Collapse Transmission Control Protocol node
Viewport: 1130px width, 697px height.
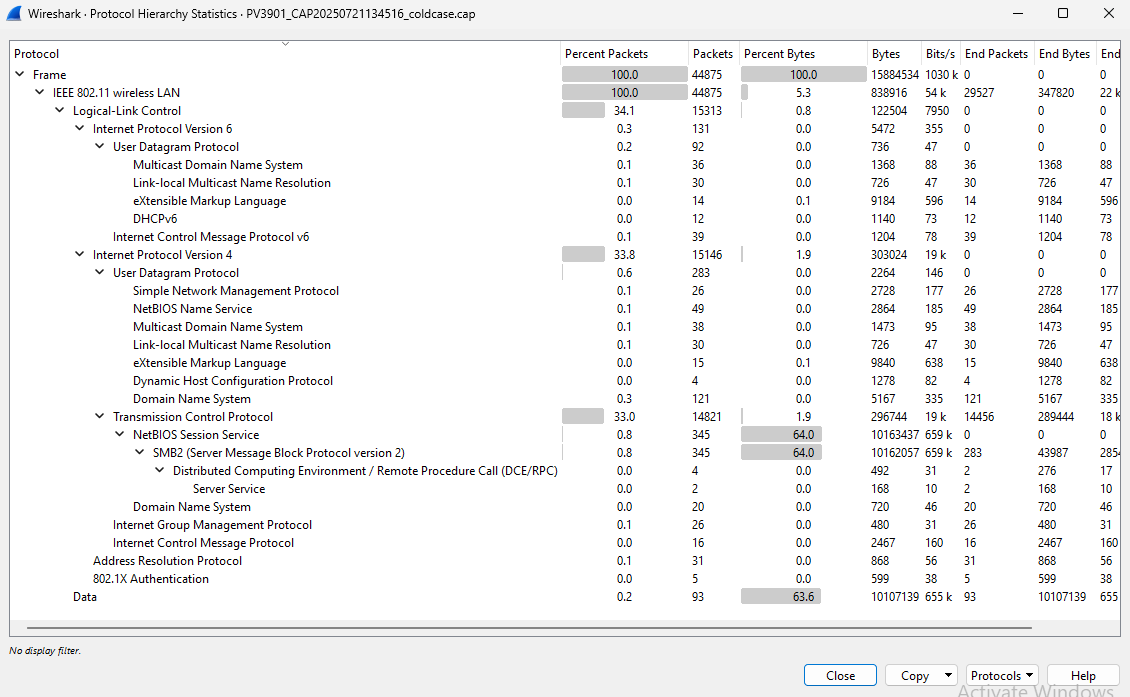pyautogui.click(x=100, y=417)
